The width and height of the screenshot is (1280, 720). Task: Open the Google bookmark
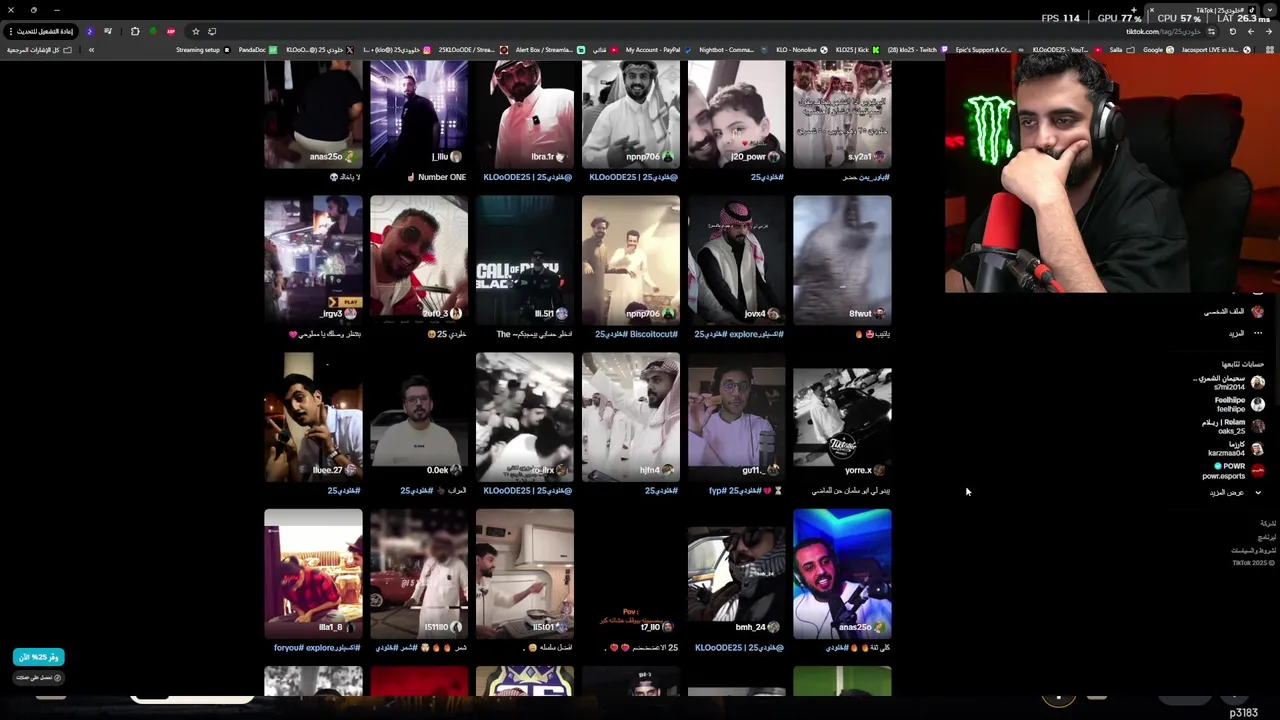click(1158, 50)
